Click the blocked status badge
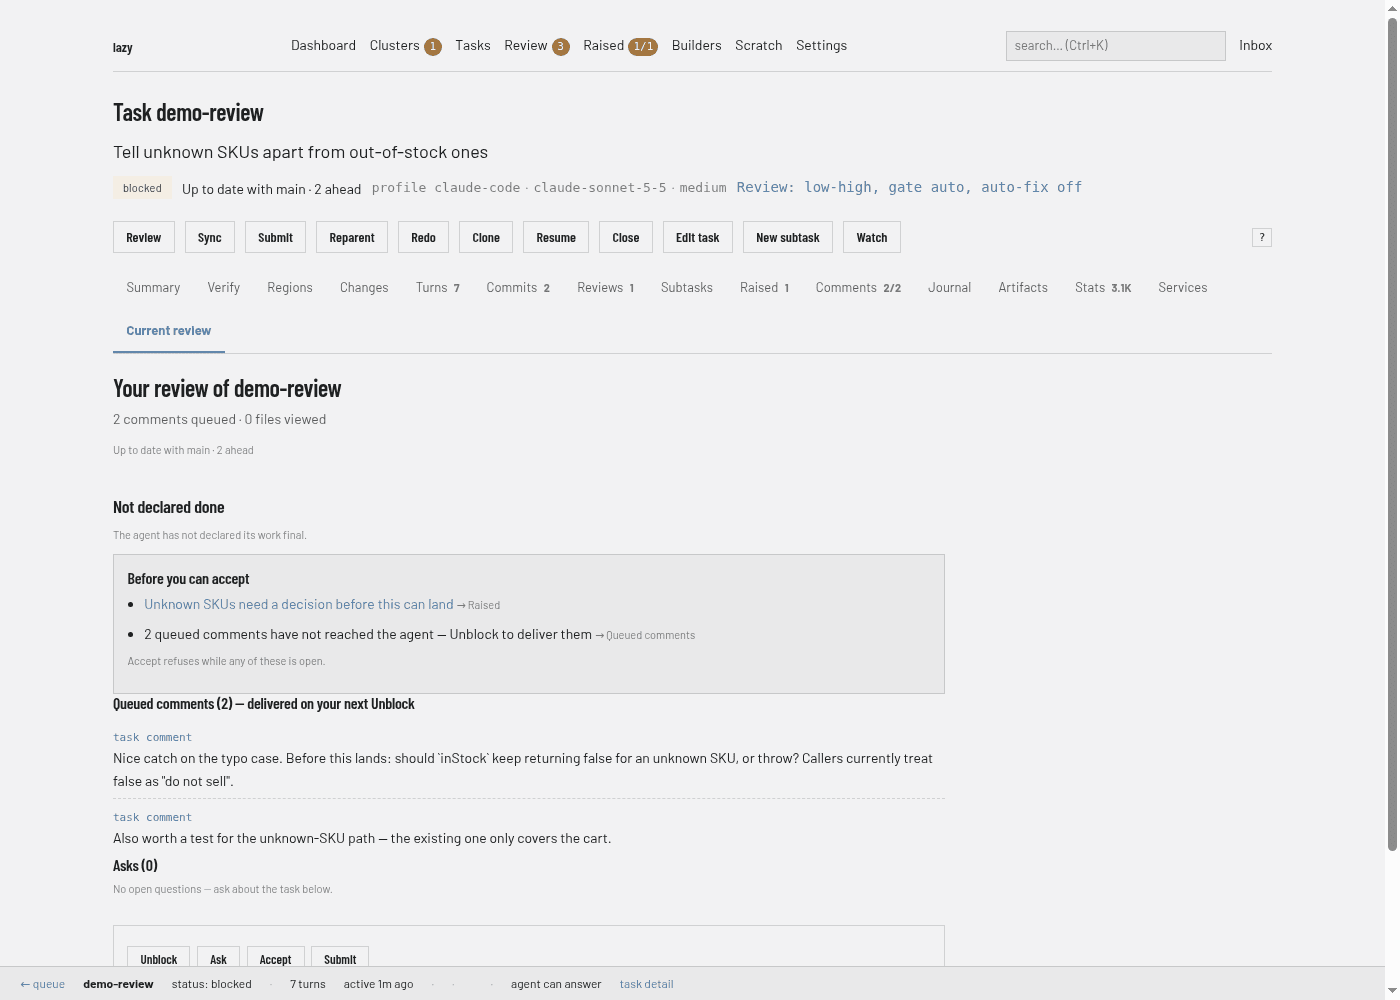This screenshot has height=1000, width=1400. (142, 188)
